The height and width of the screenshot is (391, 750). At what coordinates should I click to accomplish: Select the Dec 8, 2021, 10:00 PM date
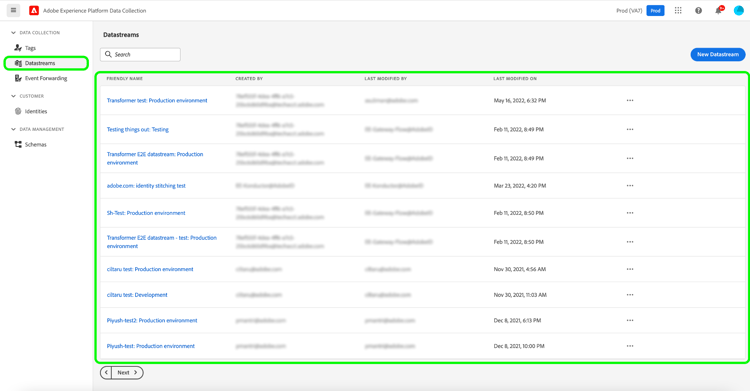pyautogui.click(x=518, y=346)
